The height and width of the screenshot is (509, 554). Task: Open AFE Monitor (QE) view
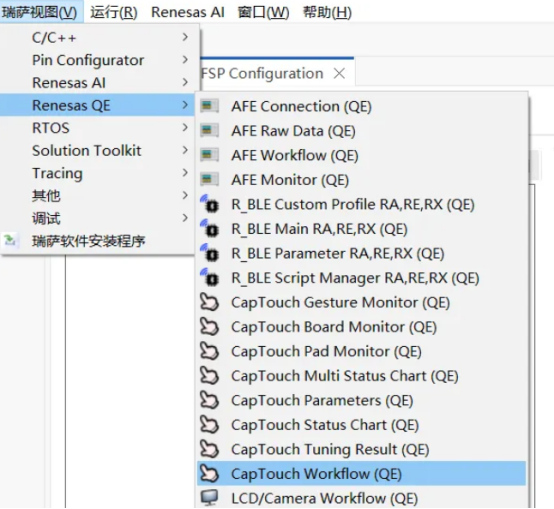(361, 179)
